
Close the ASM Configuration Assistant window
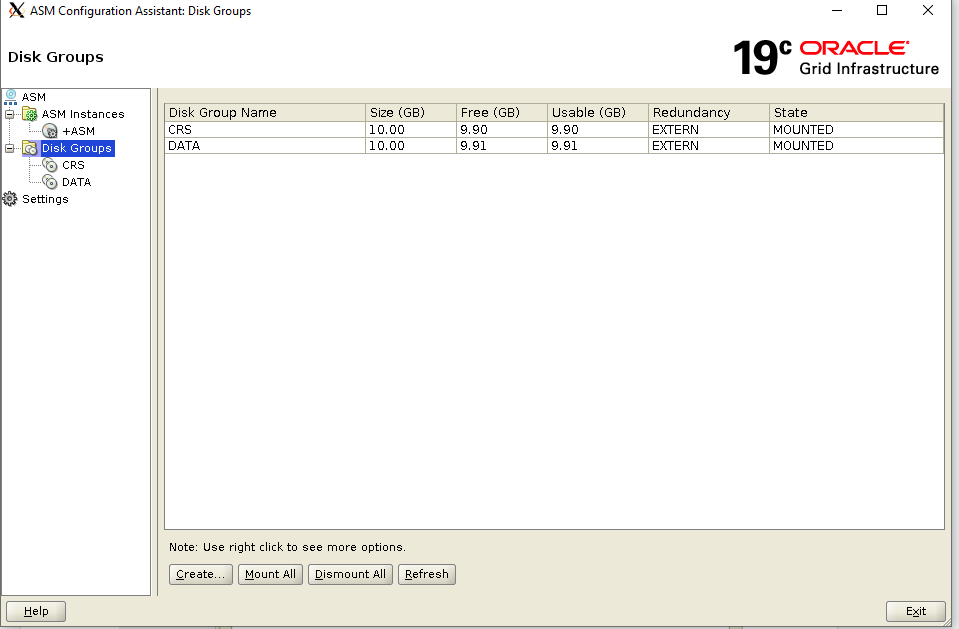[x=928, y=10]
